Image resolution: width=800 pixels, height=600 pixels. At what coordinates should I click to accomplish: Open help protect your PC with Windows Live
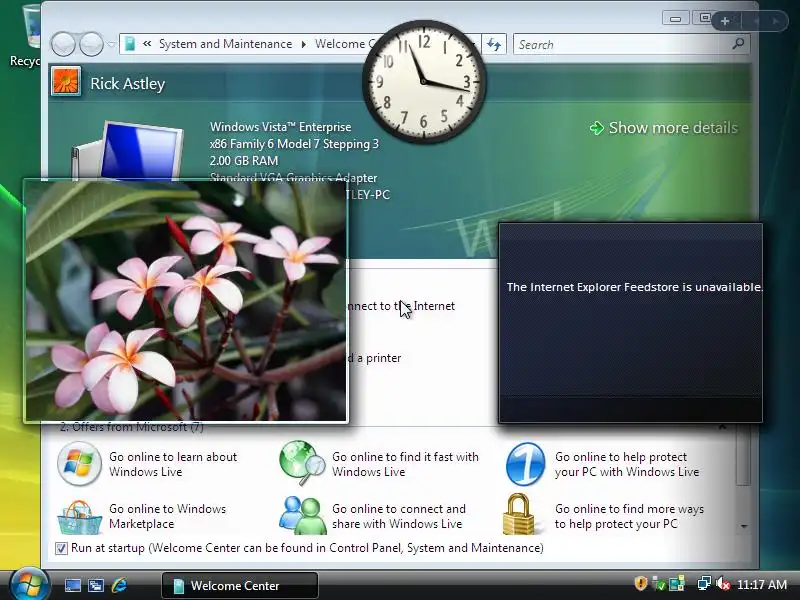tap(627, 464)
